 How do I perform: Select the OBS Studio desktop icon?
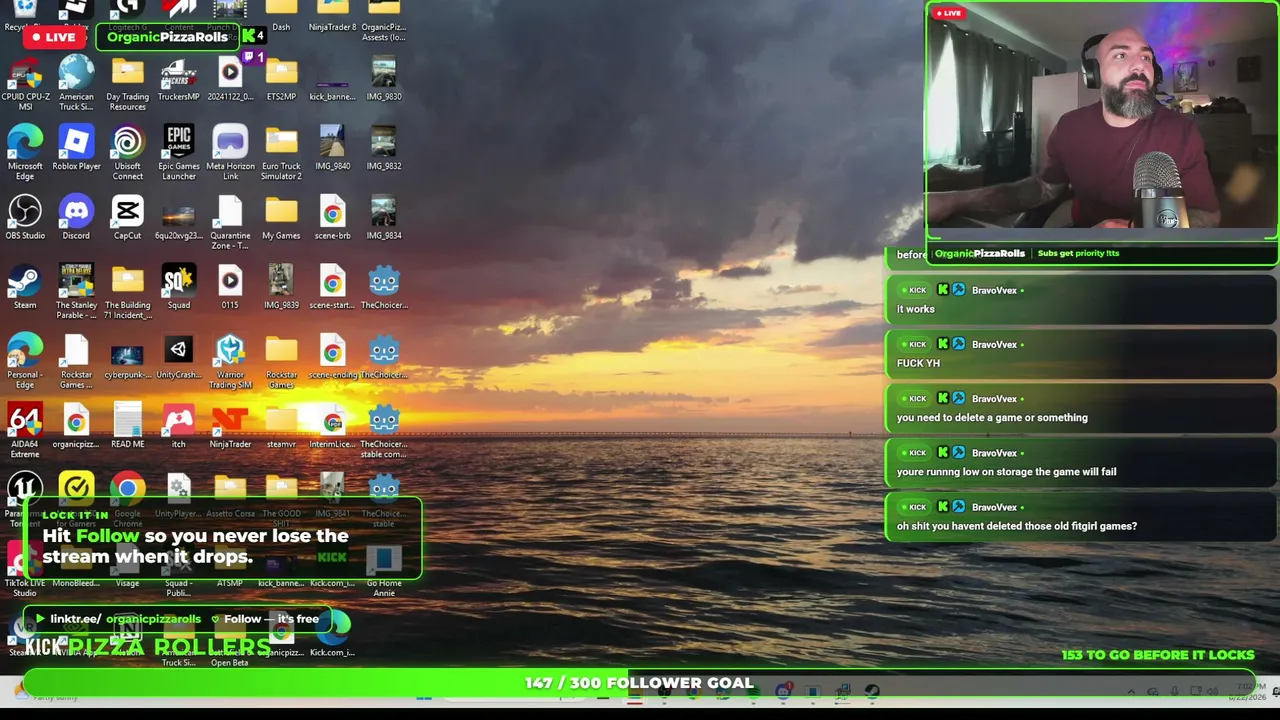[x=25, y=218]
